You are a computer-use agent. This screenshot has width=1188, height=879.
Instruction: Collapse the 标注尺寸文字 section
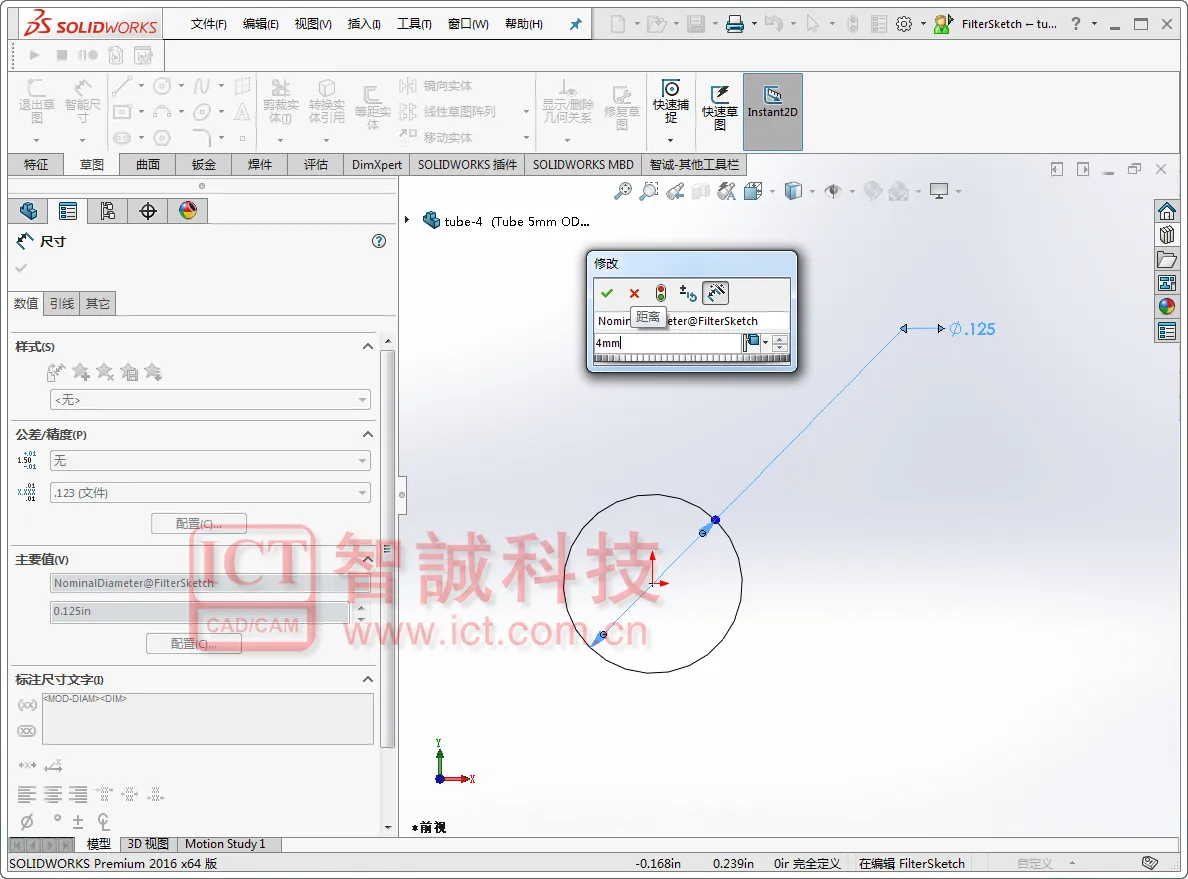click(367, 679)
